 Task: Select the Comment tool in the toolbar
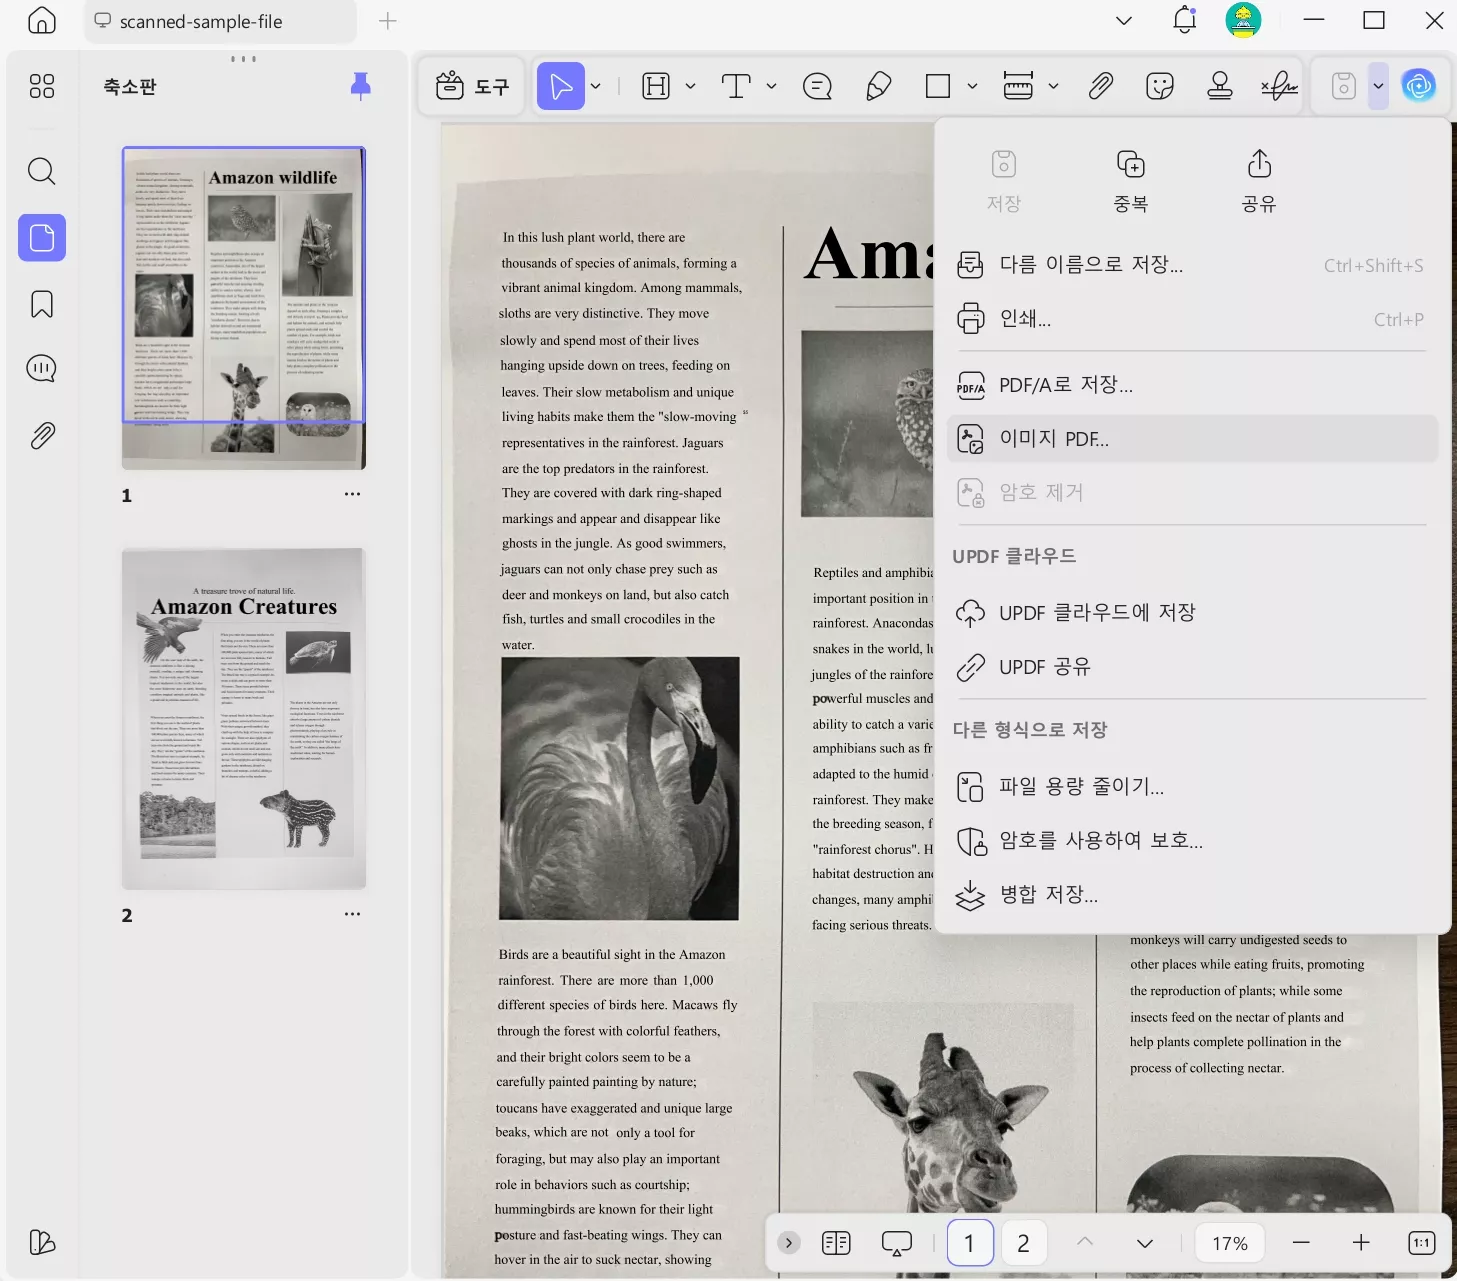818,86
